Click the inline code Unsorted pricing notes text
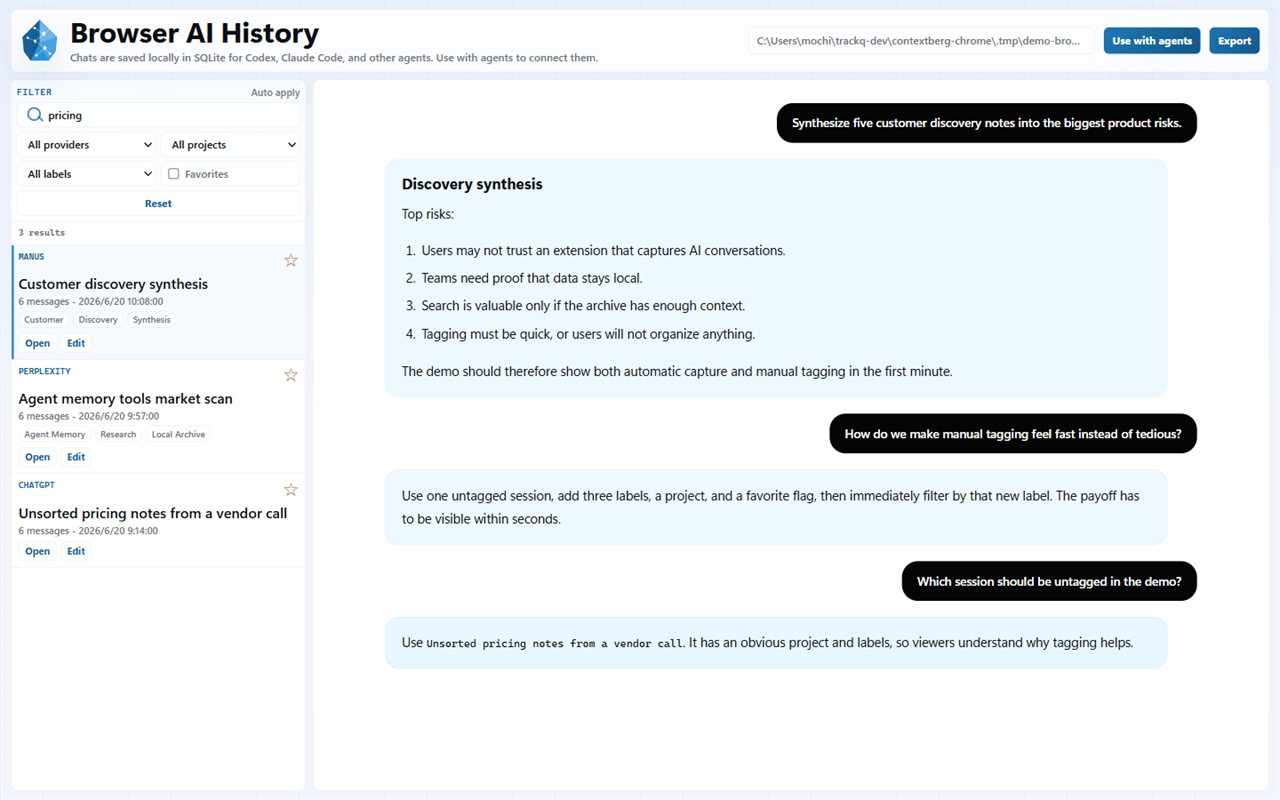The height and width of the screenshot is (800, 1280). point(555,643)
